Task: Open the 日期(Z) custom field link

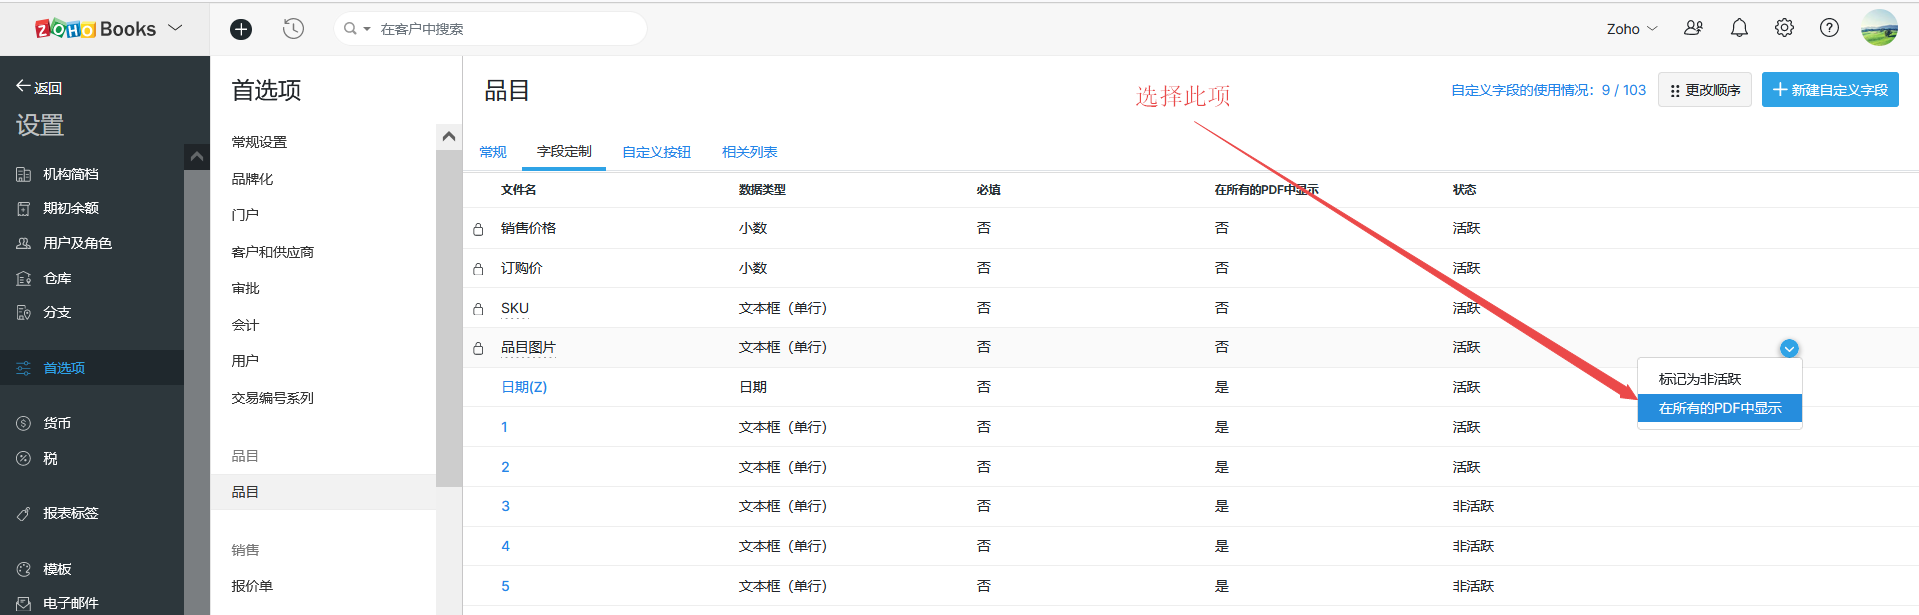Action: pos(524,387)
